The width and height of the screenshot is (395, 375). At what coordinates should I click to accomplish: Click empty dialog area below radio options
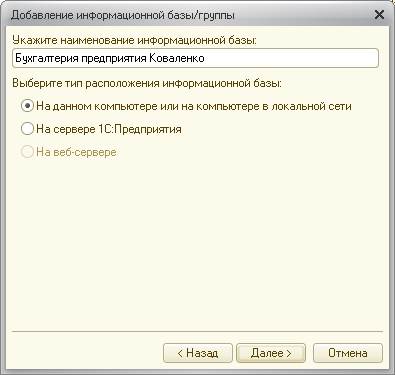click(x=197, y=243)
